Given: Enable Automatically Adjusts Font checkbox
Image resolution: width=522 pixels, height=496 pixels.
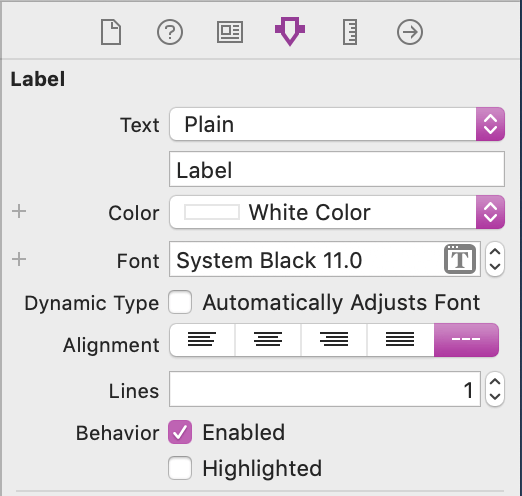Looking at the screenshot, I should pos(180,302).
